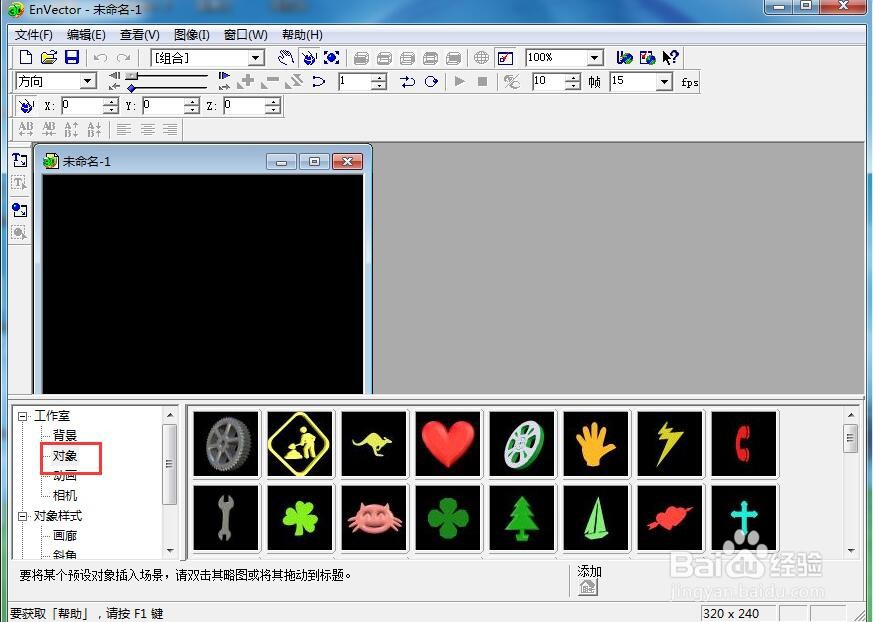Create a new document with the blank page icon

point(26,57)
